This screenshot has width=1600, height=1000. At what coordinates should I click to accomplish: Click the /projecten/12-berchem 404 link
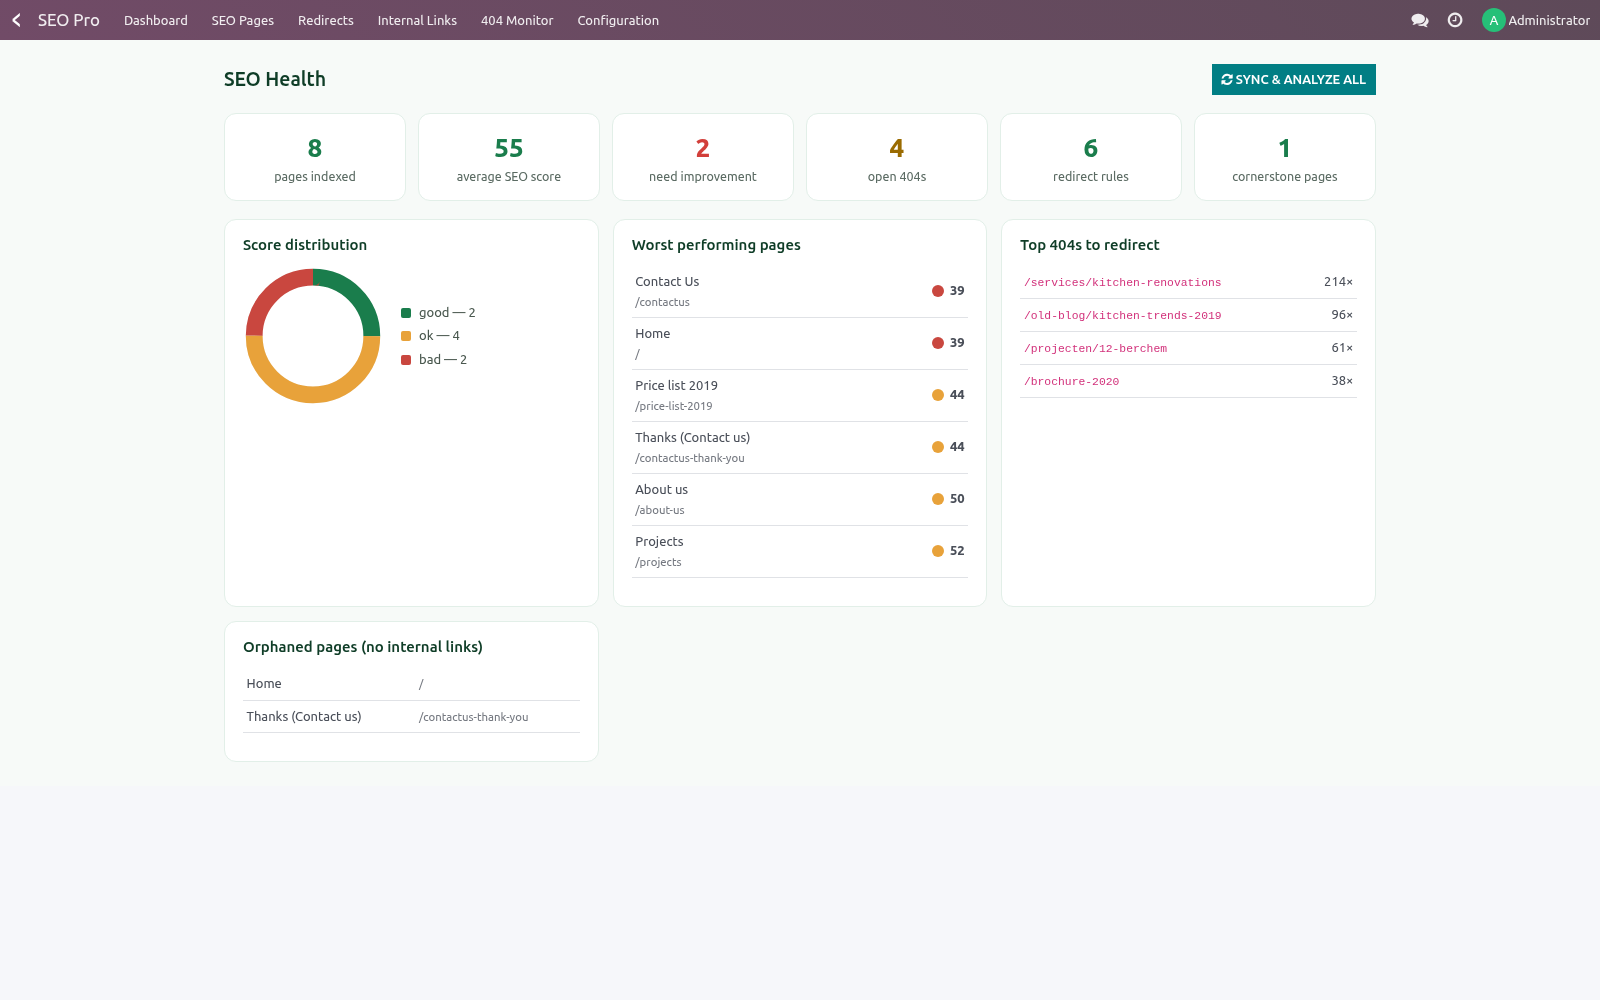point(1096,348)
